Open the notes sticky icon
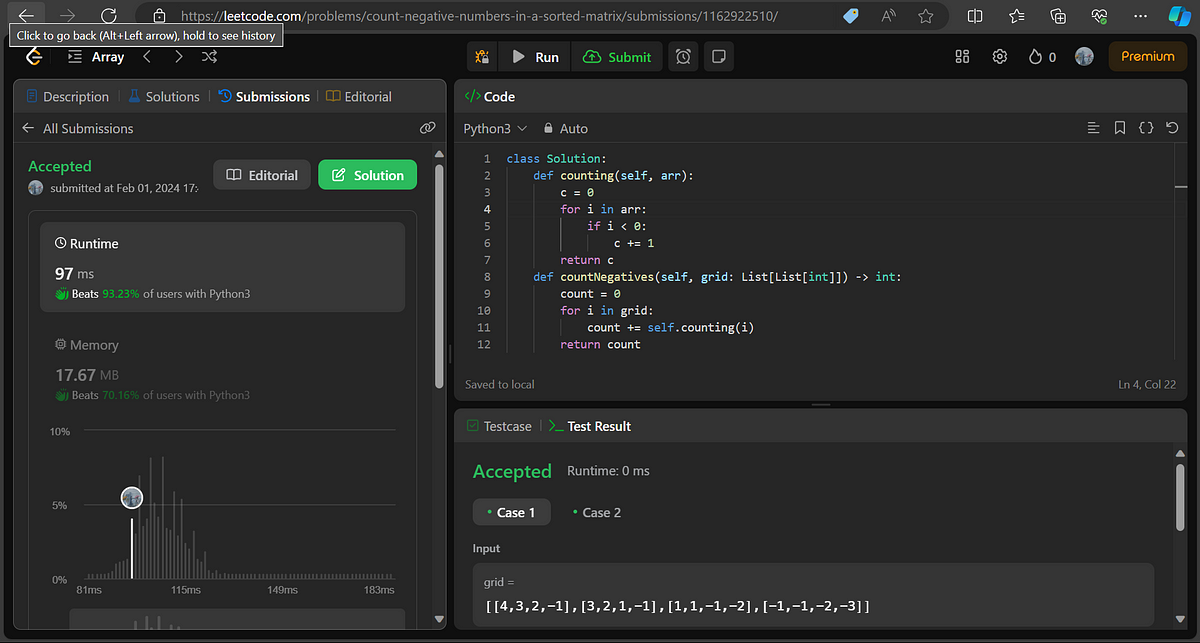 pos(718,57)
